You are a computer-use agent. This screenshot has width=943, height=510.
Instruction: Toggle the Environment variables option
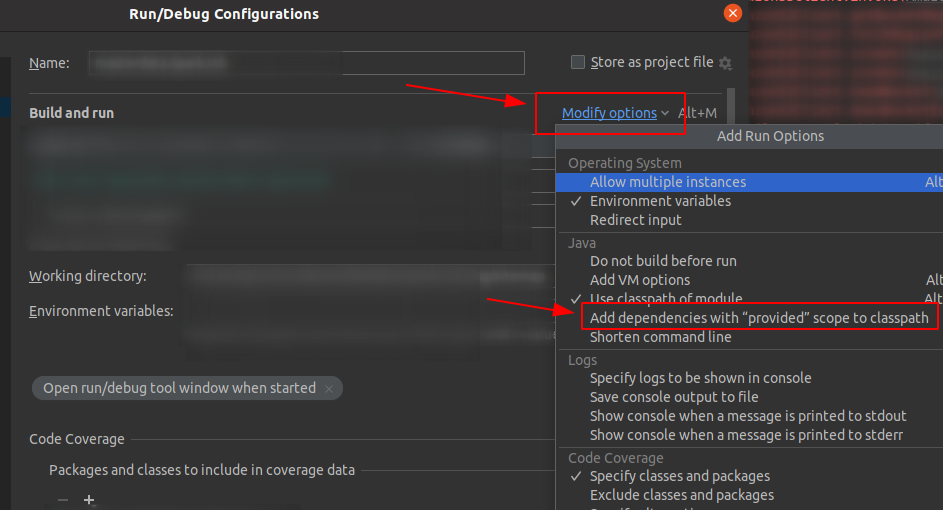pos(660,201)
